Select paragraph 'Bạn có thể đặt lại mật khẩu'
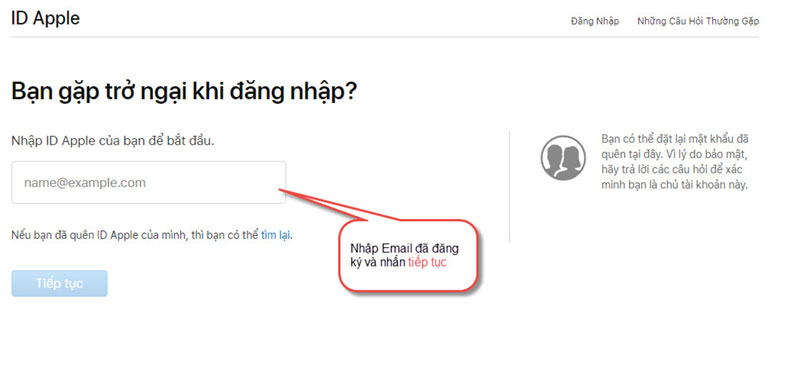This screenshot has width=800, height=377. [x=675, y=162]
